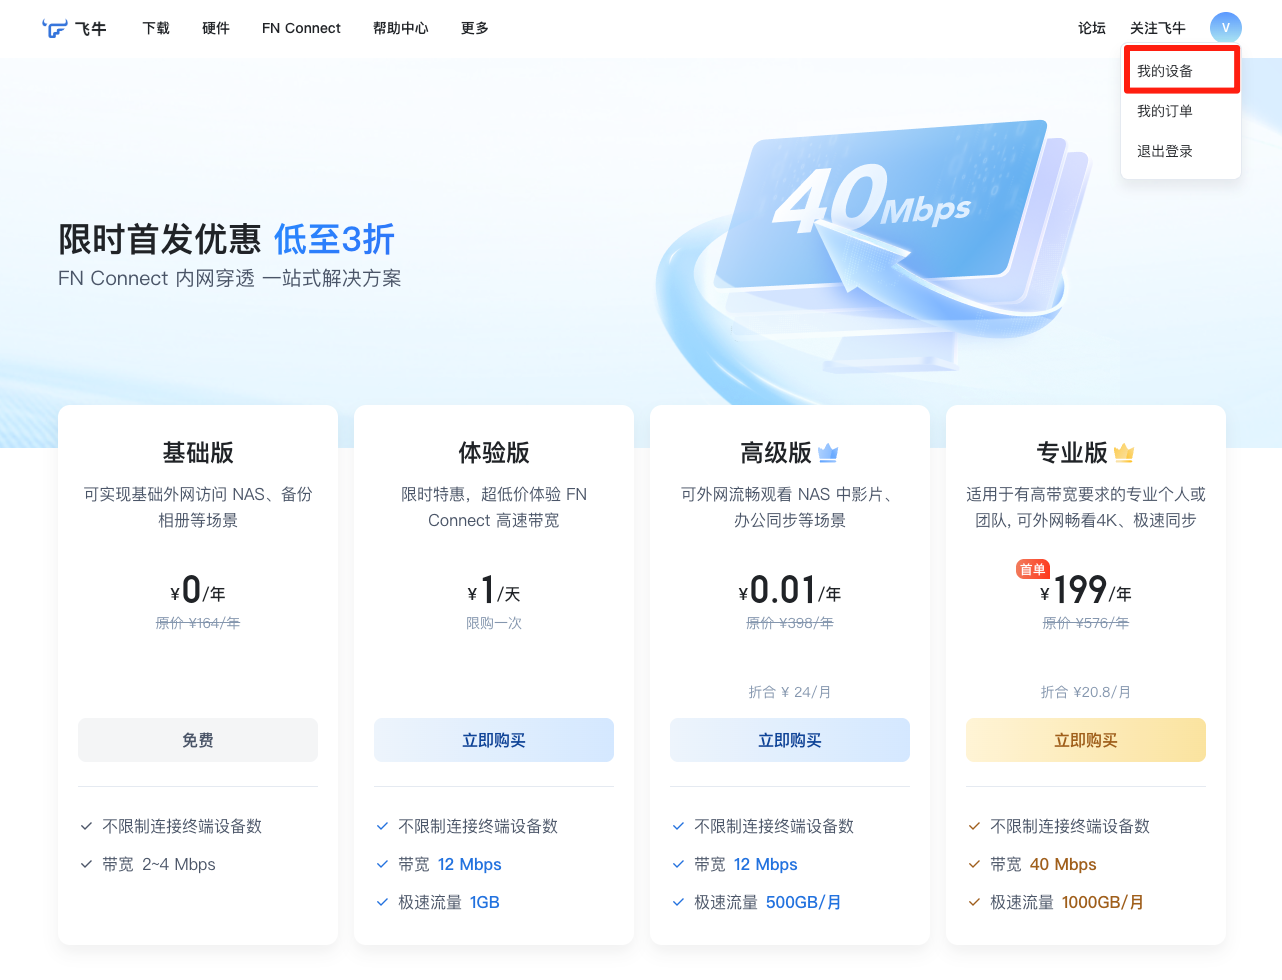Go to the 论坛 link
This screenshot has width=1282, height=980.
tap(1092, 28)
